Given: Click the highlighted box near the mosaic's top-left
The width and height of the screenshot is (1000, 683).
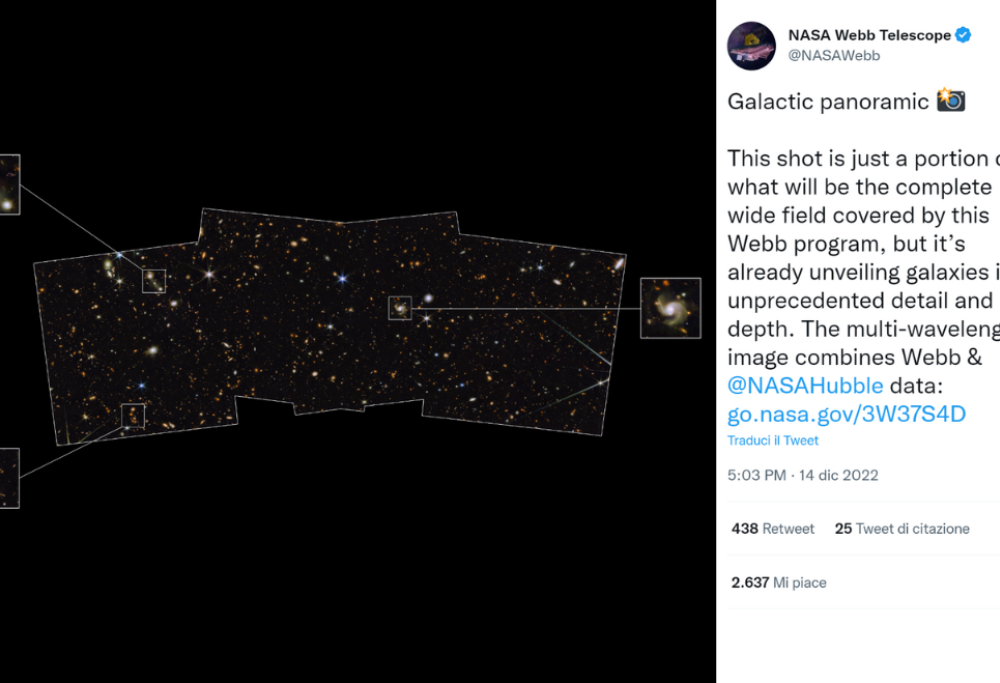Looking at the screenshot, I should 154,281.
